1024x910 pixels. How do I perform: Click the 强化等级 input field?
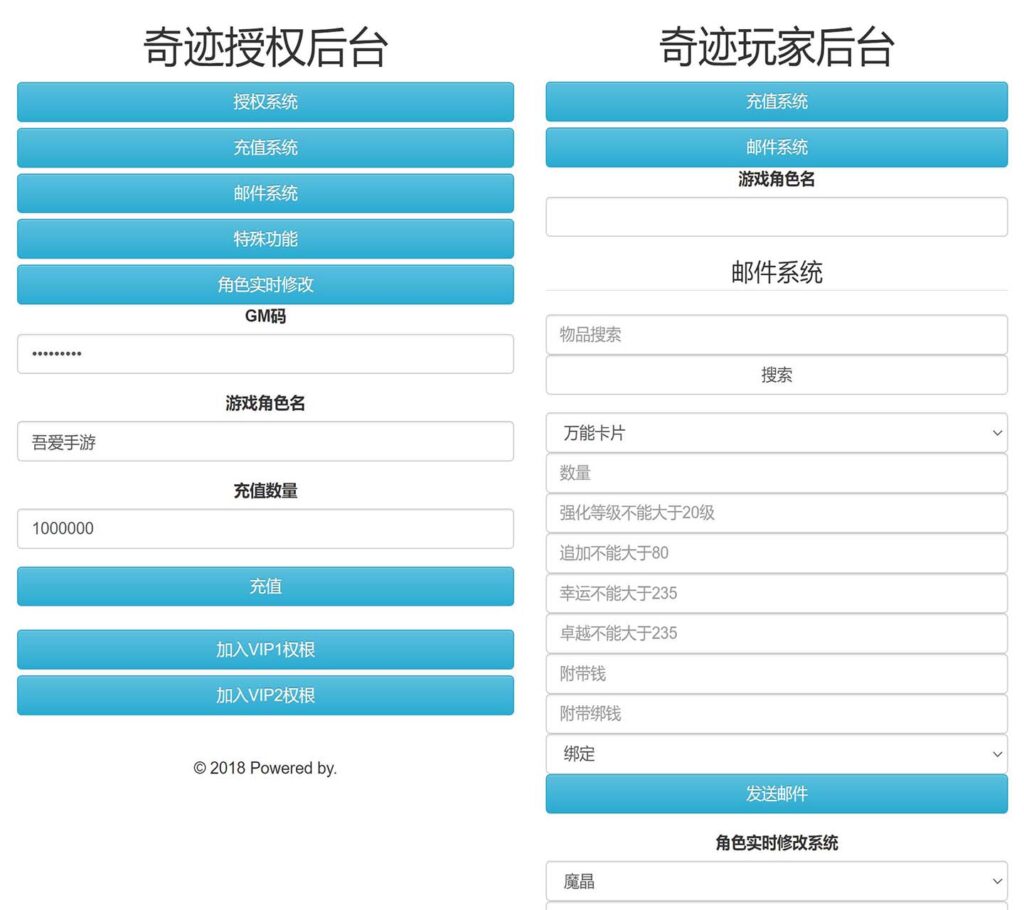(776, 513)
